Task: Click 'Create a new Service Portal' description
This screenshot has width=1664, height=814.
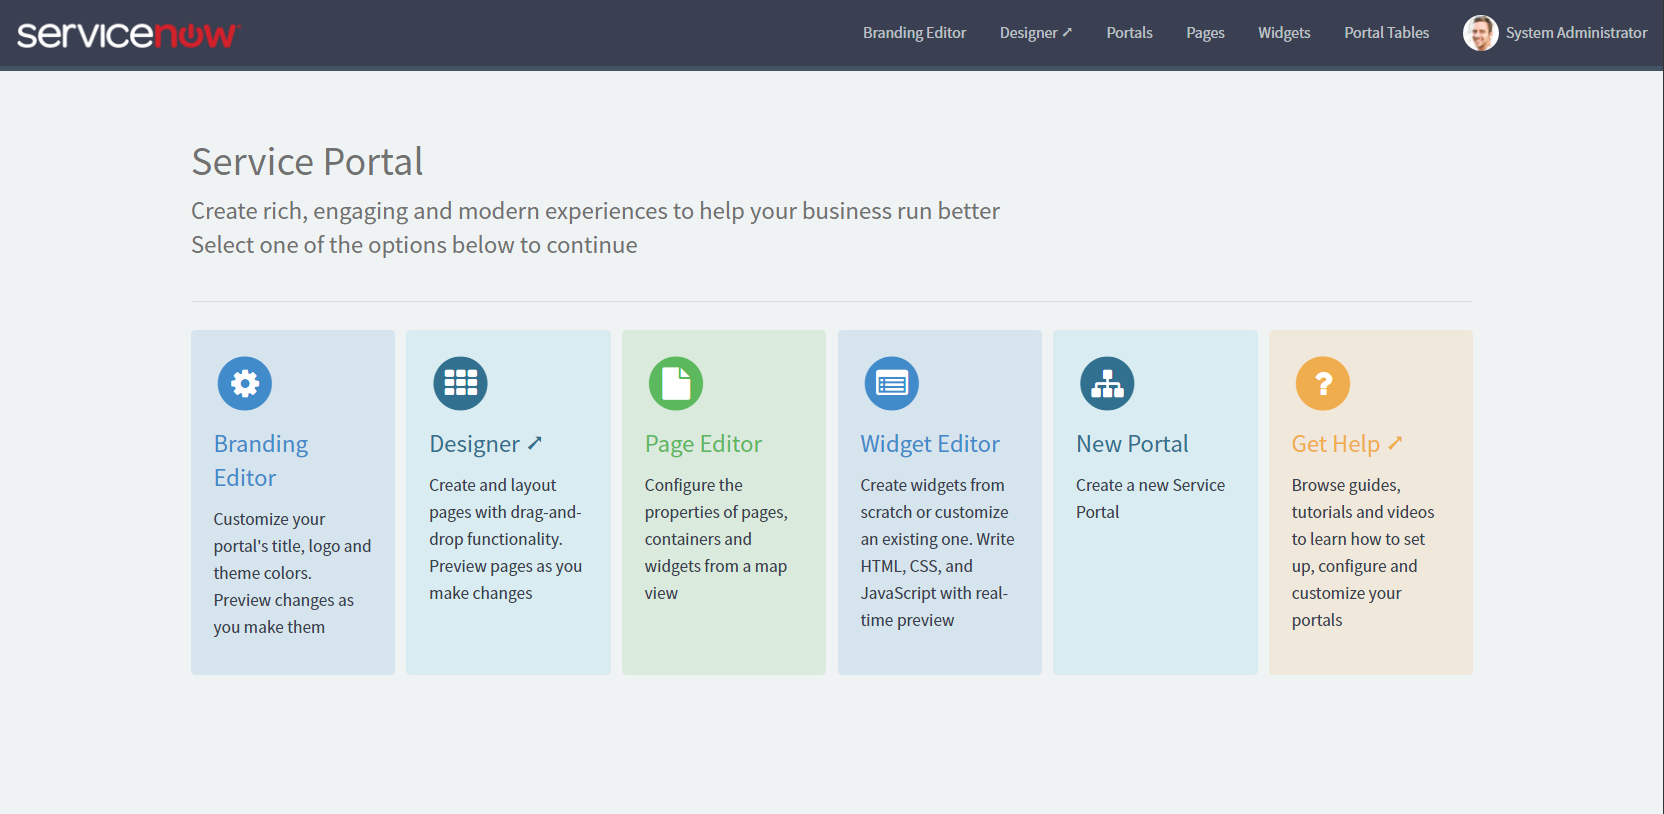Action: pos(1150,498)
